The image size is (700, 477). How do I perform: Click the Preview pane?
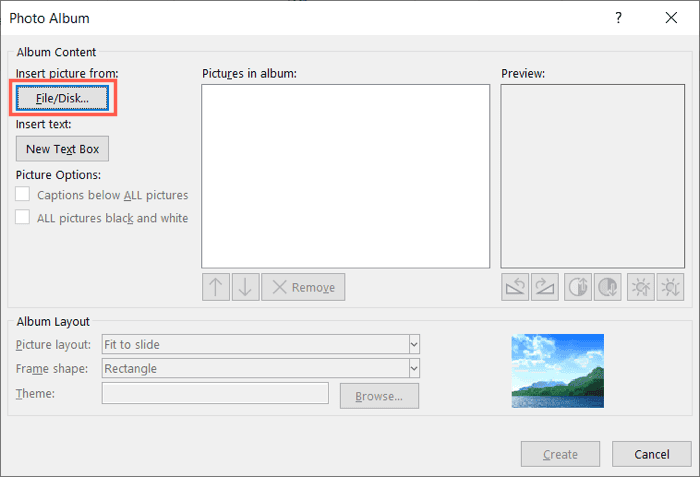click(592, 176)
